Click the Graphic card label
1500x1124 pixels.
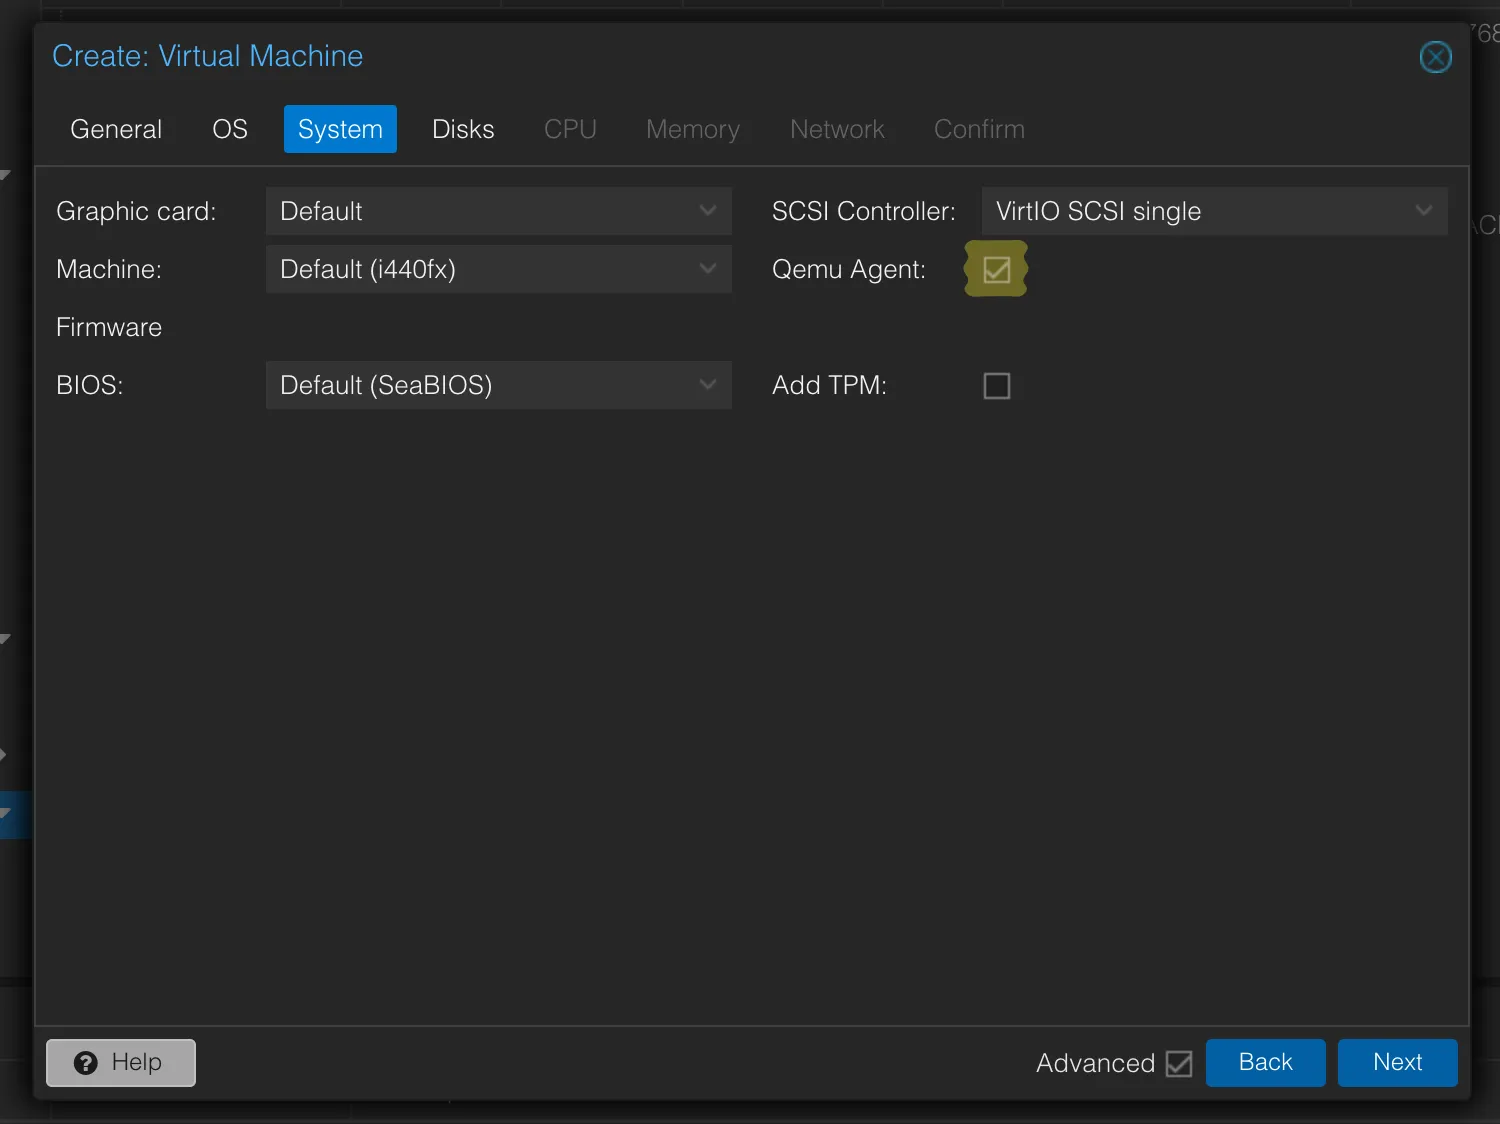tap(136, 211)
